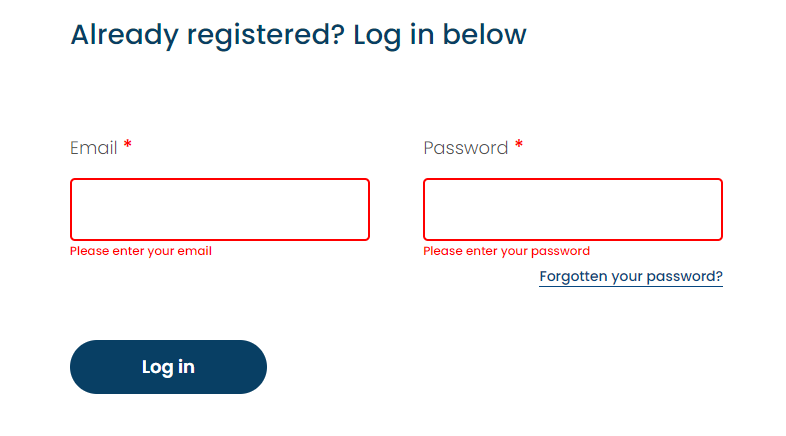Click the page heading about logging in
The height and width of the screenshot is (436, 786).
coord(298,35)
